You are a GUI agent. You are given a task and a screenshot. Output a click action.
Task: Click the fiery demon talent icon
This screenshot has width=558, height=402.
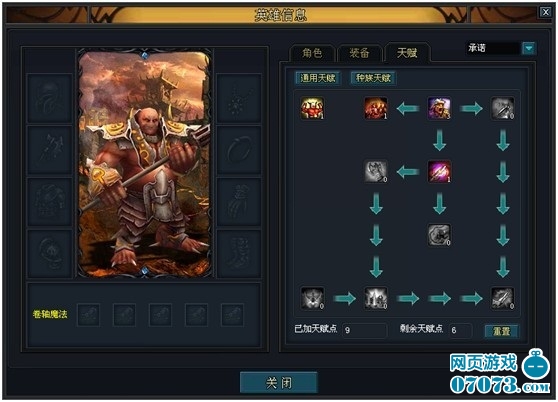tap(376, 108)
